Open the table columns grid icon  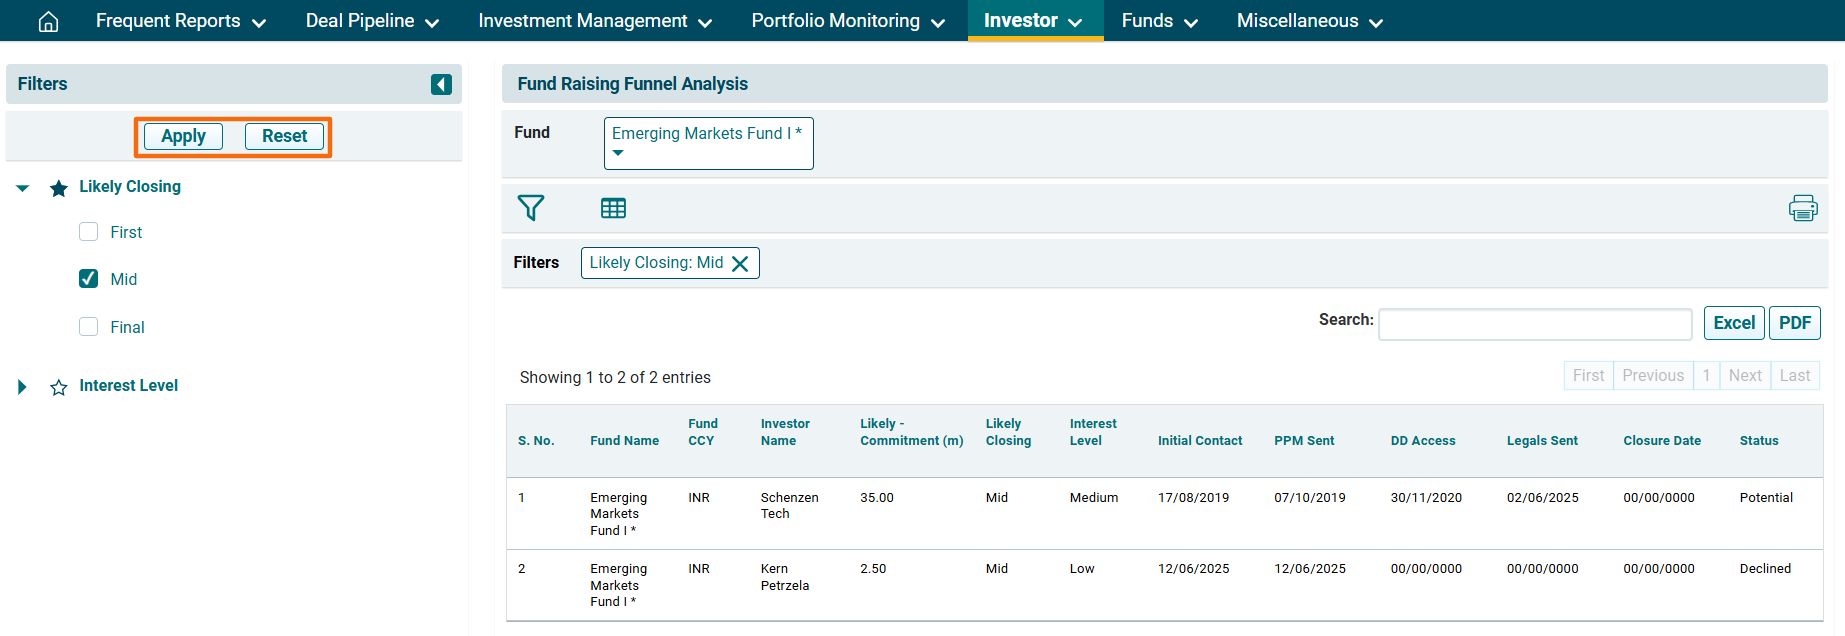point(613,208)
